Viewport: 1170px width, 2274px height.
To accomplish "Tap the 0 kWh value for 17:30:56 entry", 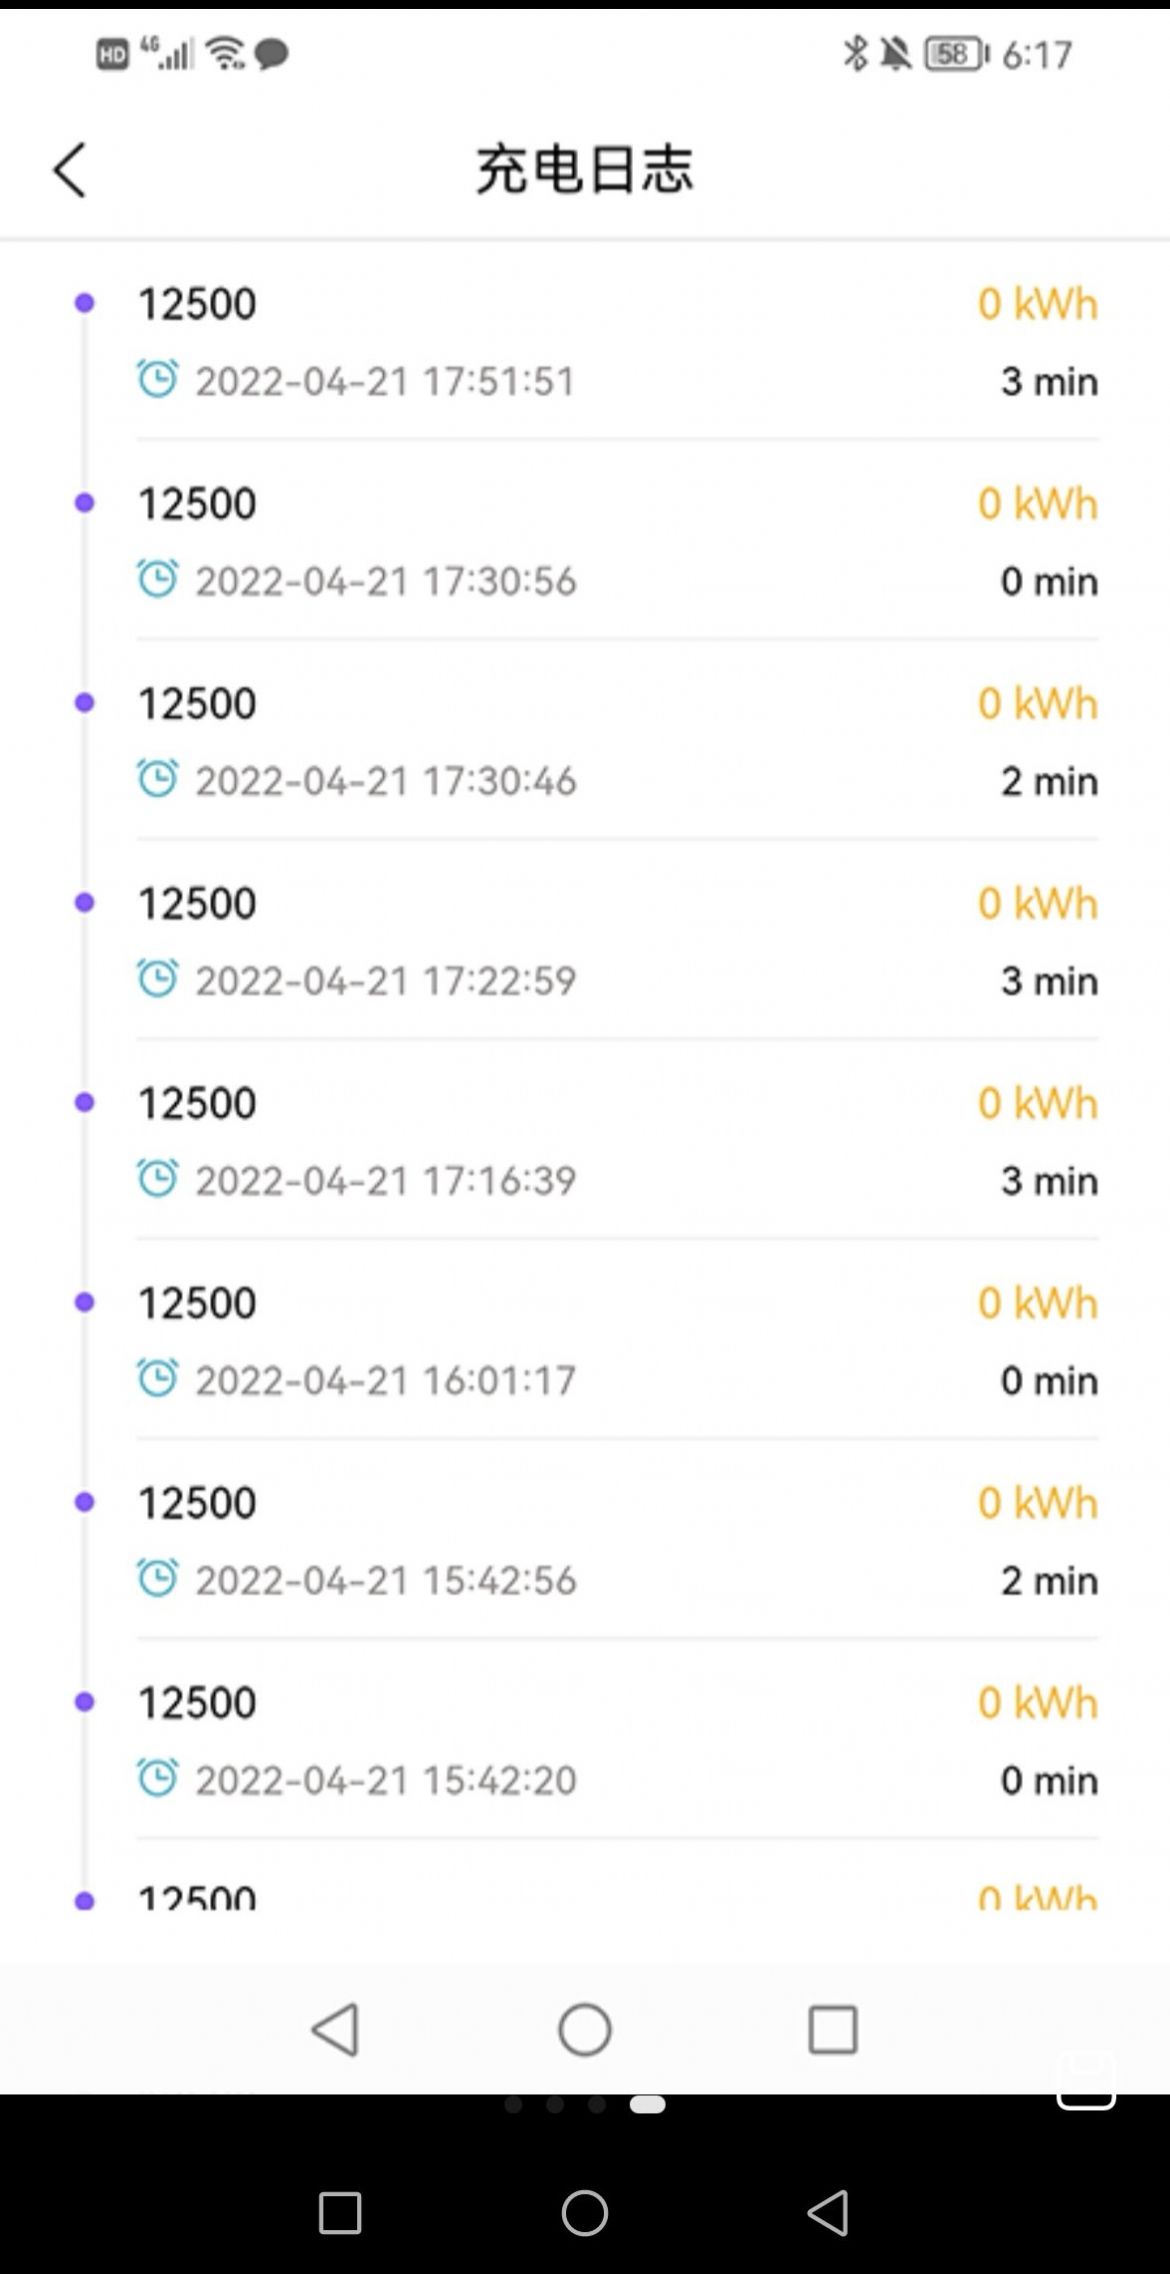I will [1037, 504].
